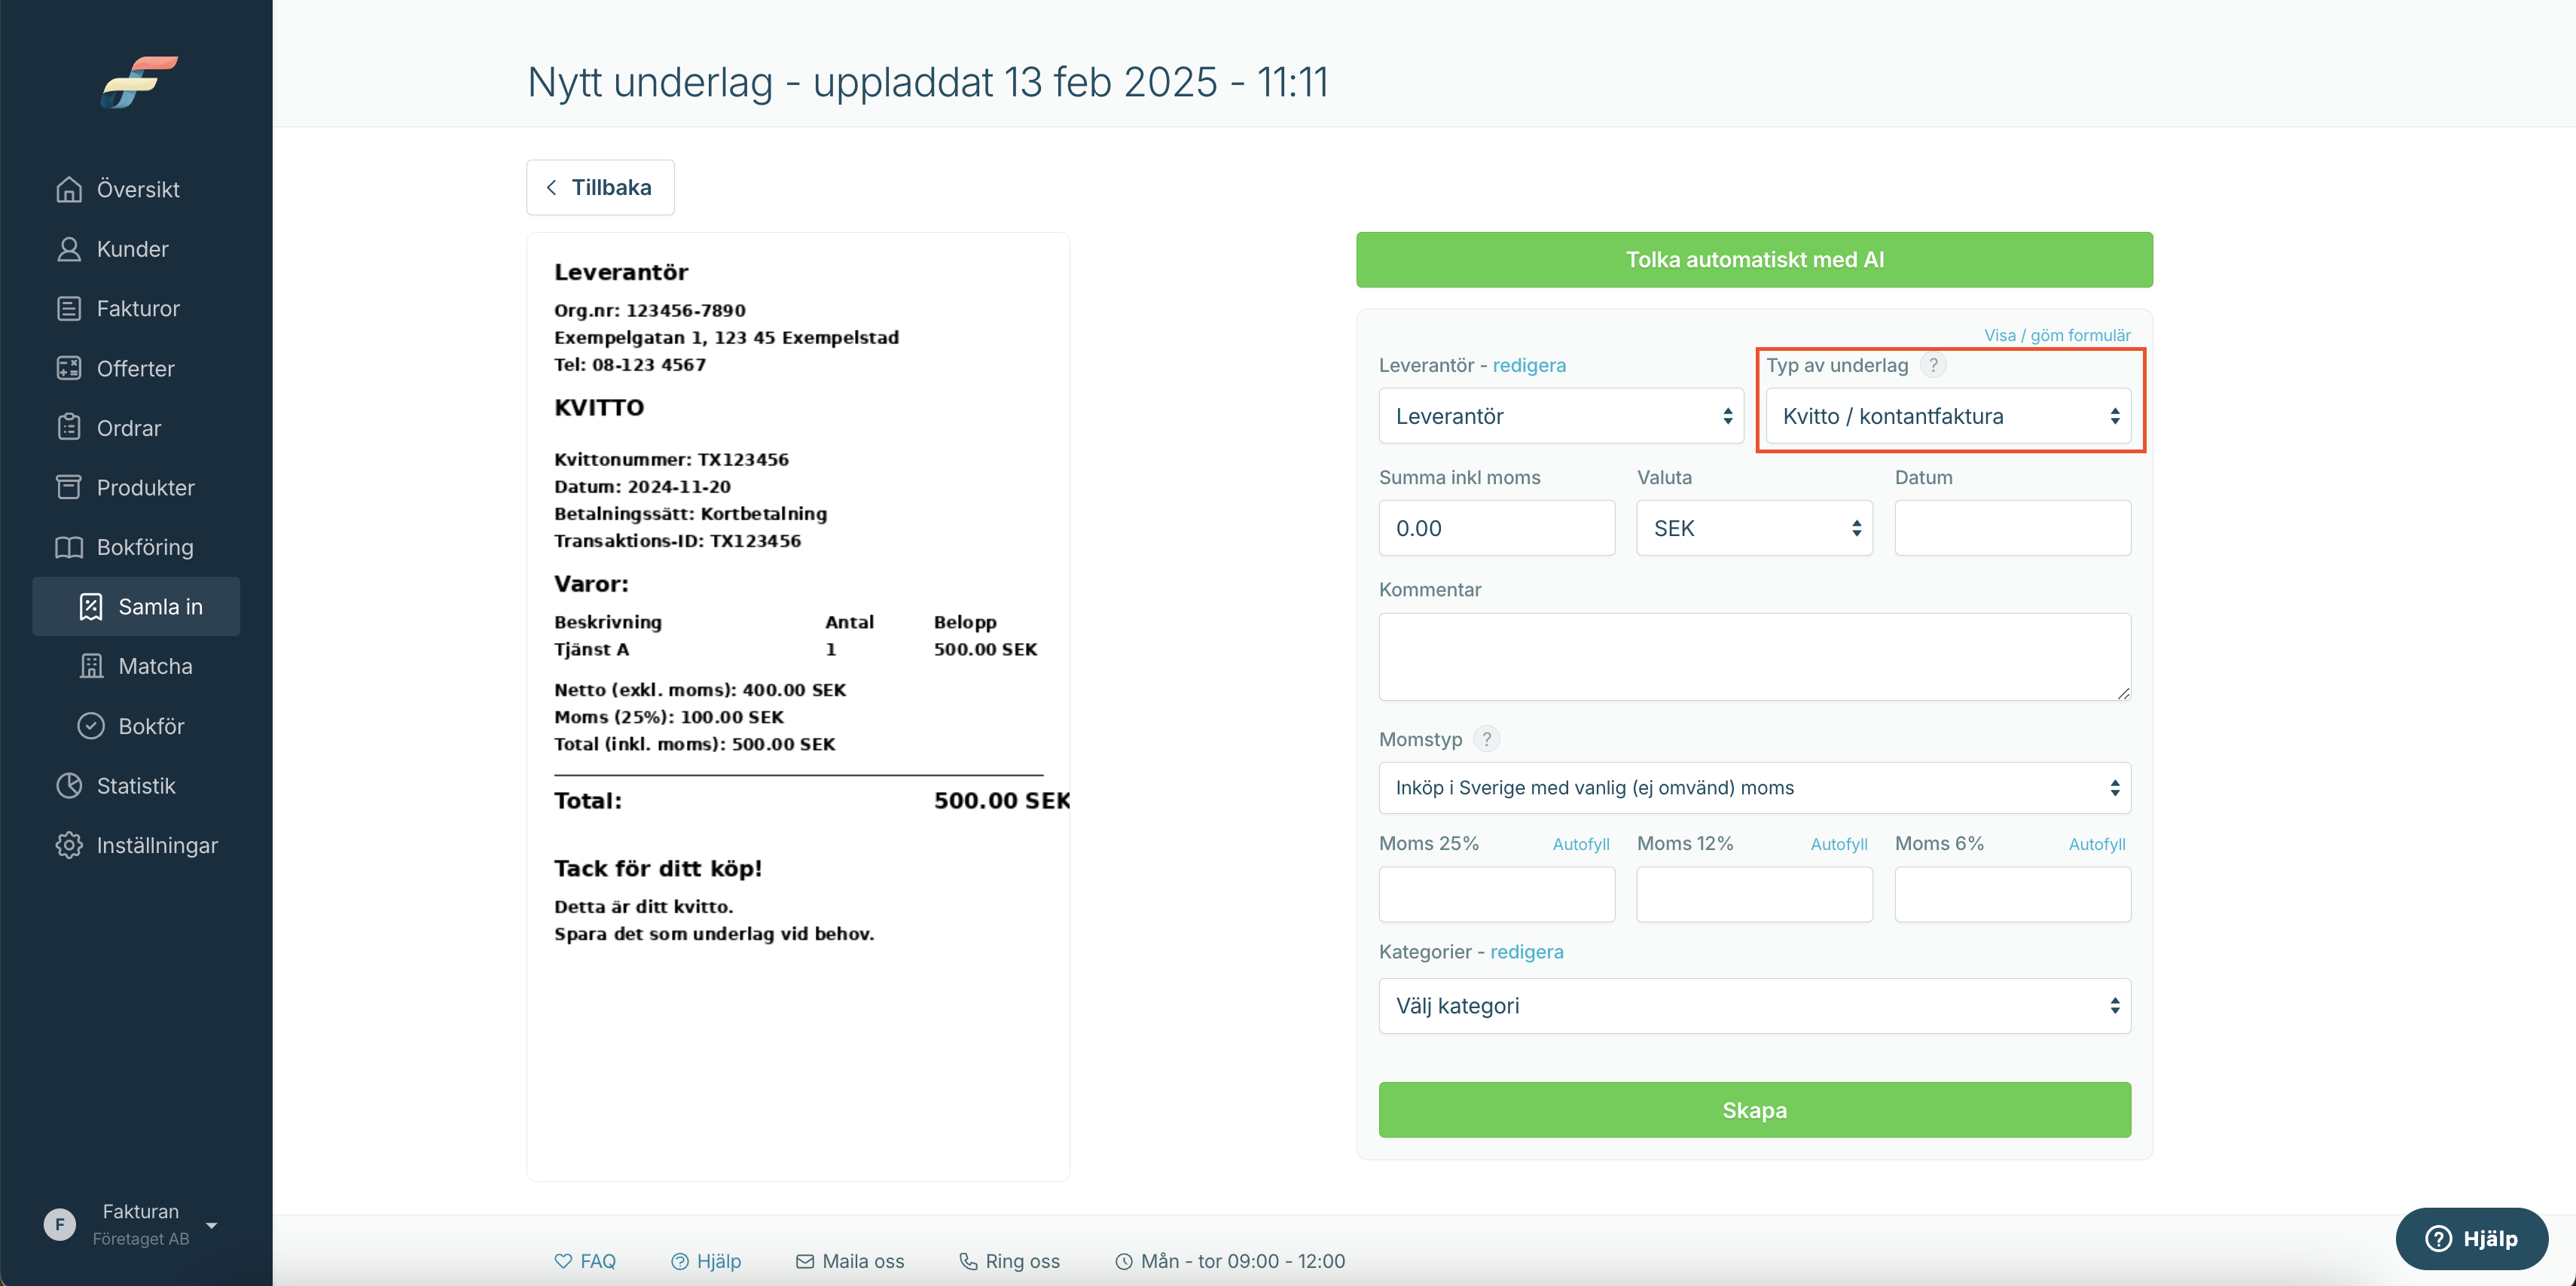This screenshot has height=1286, width=2576.
Task: Select the Produkter box icon
Action: point(69,487)
